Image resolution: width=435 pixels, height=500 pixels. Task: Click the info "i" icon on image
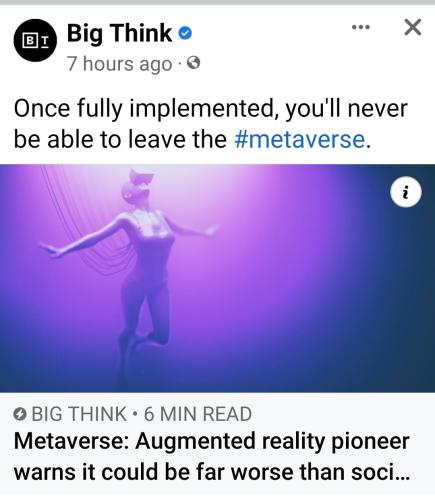coord(406,192)
